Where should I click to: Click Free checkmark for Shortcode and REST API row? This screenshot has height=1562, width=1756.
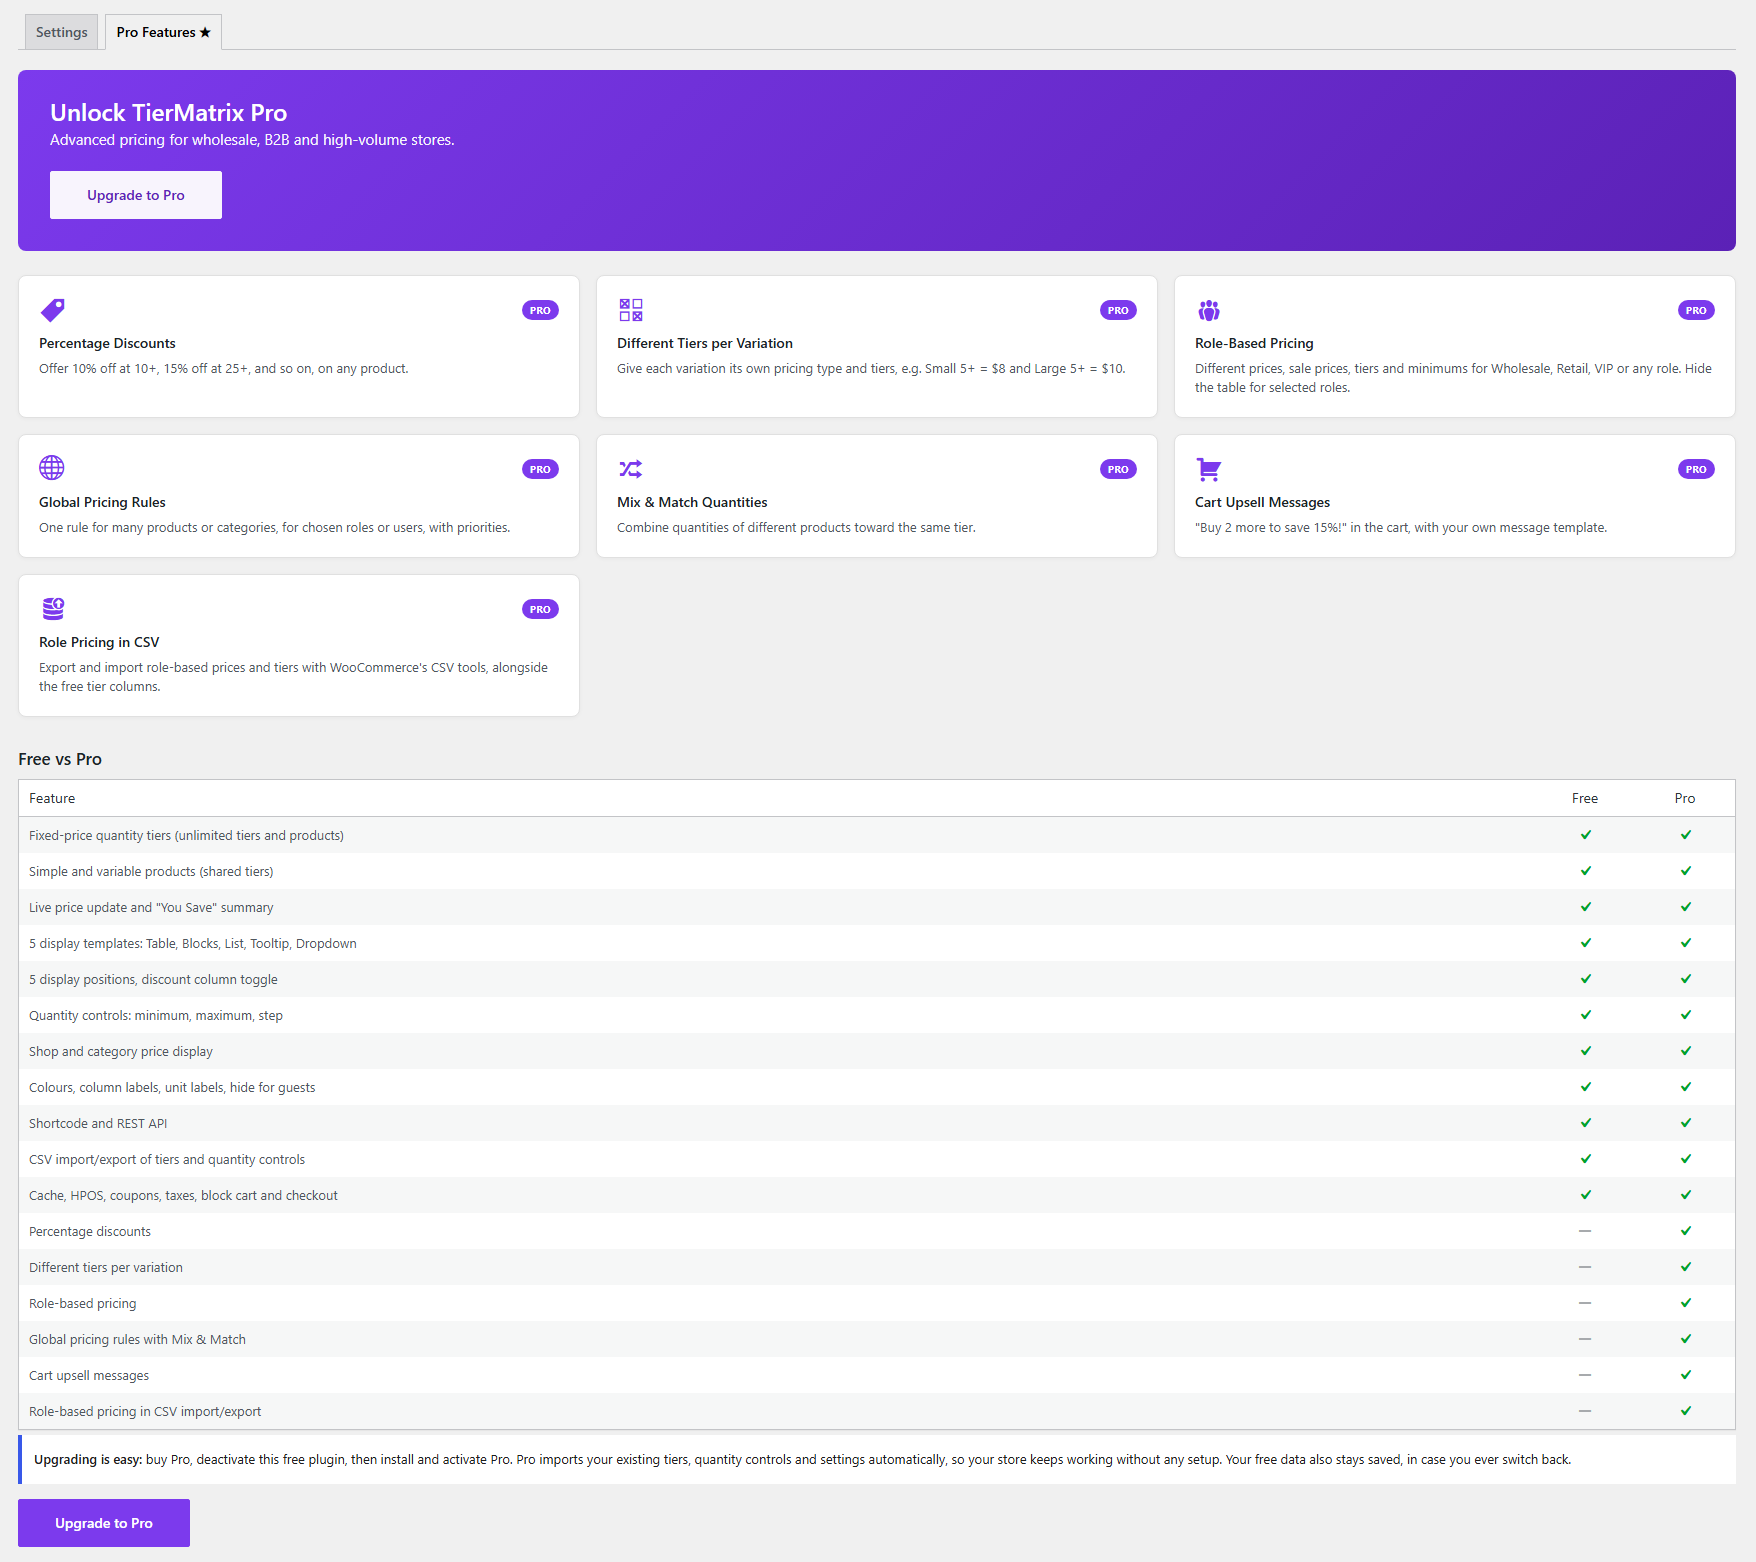[x=1585, y=1123]
